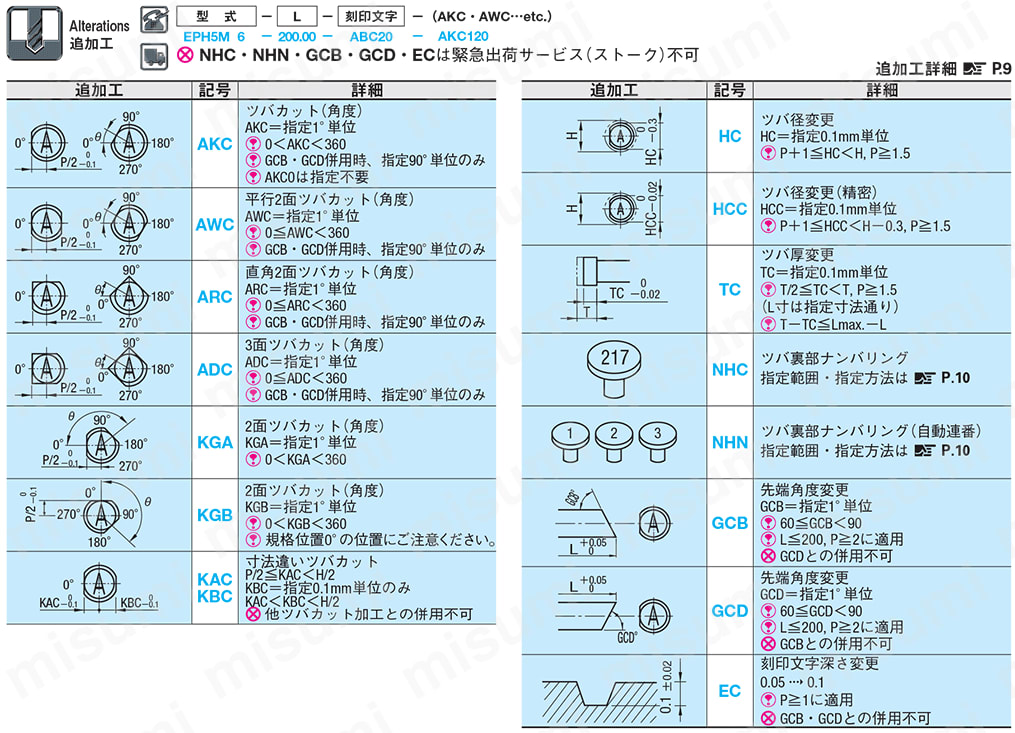
Task: Click the 刻印文字深さ変更 detail text
Action: pos(820,664)
